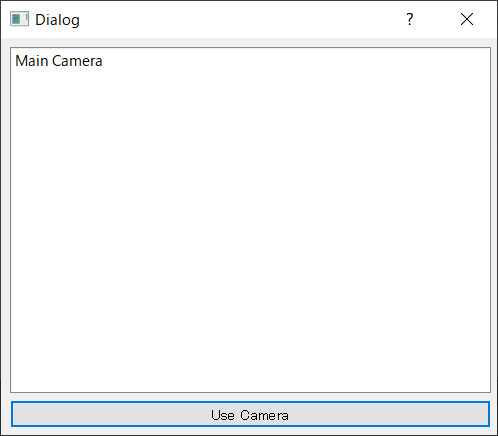Confirm selection with Use Camera
The image size is (498, 436).
click(250, 414)
